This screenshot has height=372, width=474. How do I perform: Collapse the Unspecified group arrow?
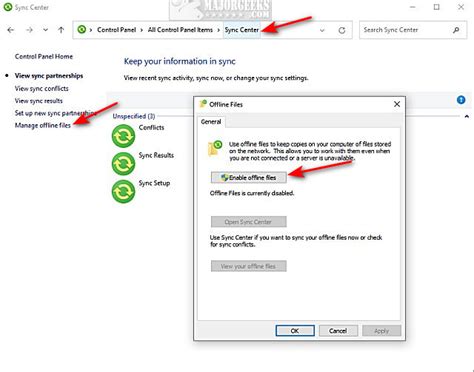(466, 116)
